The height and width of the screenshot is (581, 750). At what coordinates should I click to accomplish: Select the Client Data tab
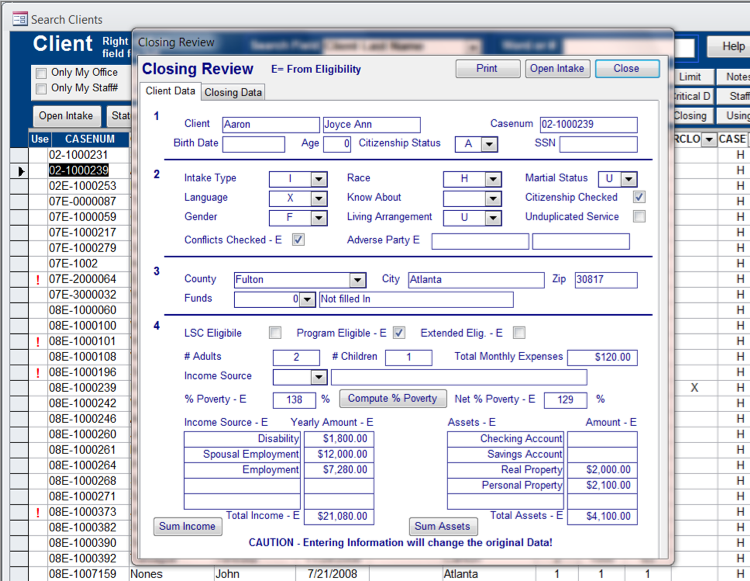point(170,91)
